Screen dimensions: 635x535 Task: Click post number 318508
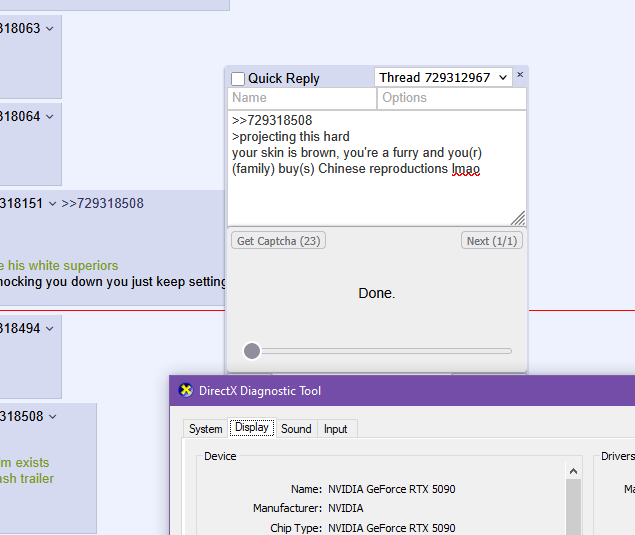click(21, 416)
